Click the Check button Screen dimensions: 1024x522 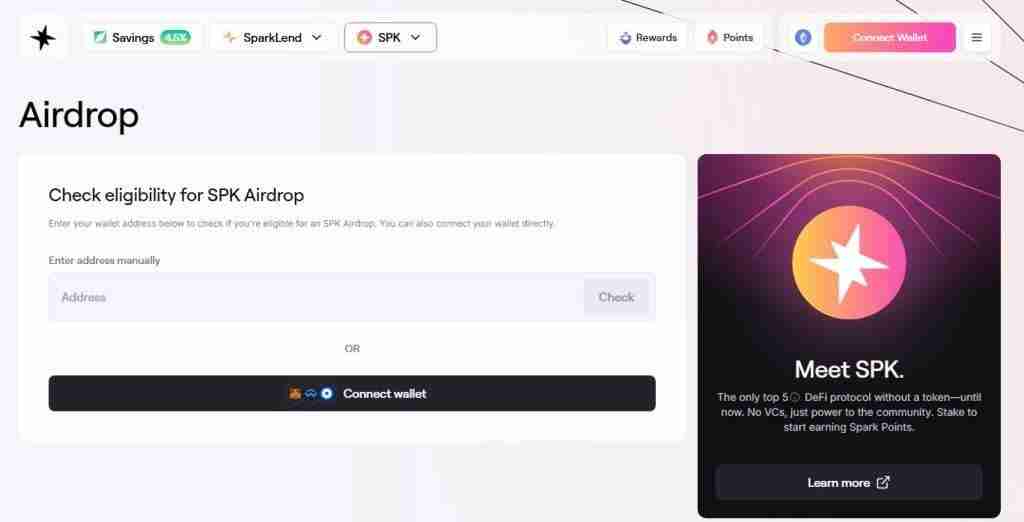click(616, 297)
